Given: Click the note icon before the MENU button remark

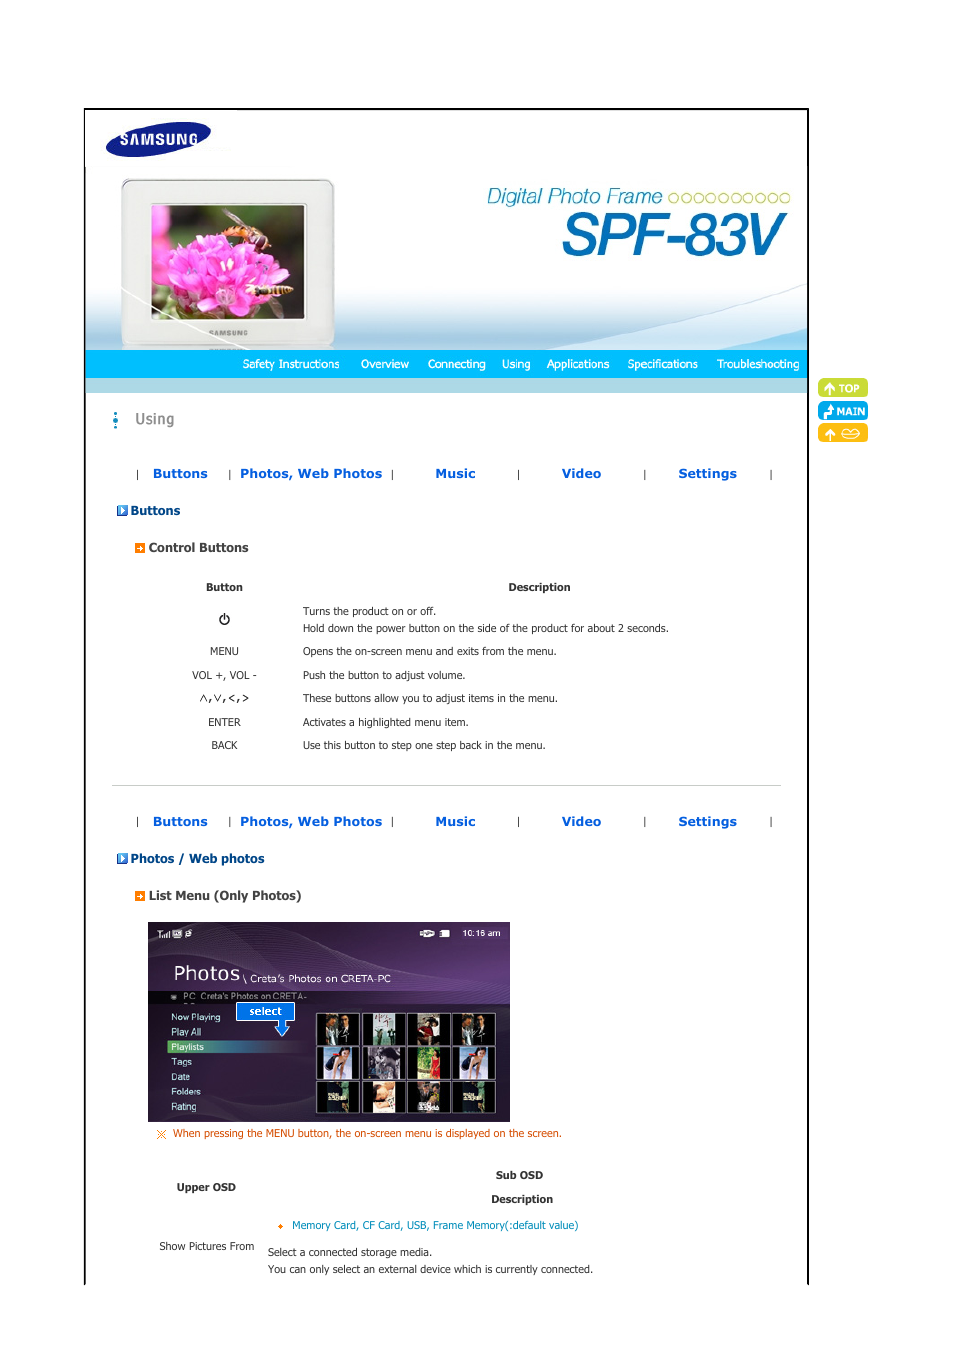Looking at the screenshot, I should point(161,1134).
